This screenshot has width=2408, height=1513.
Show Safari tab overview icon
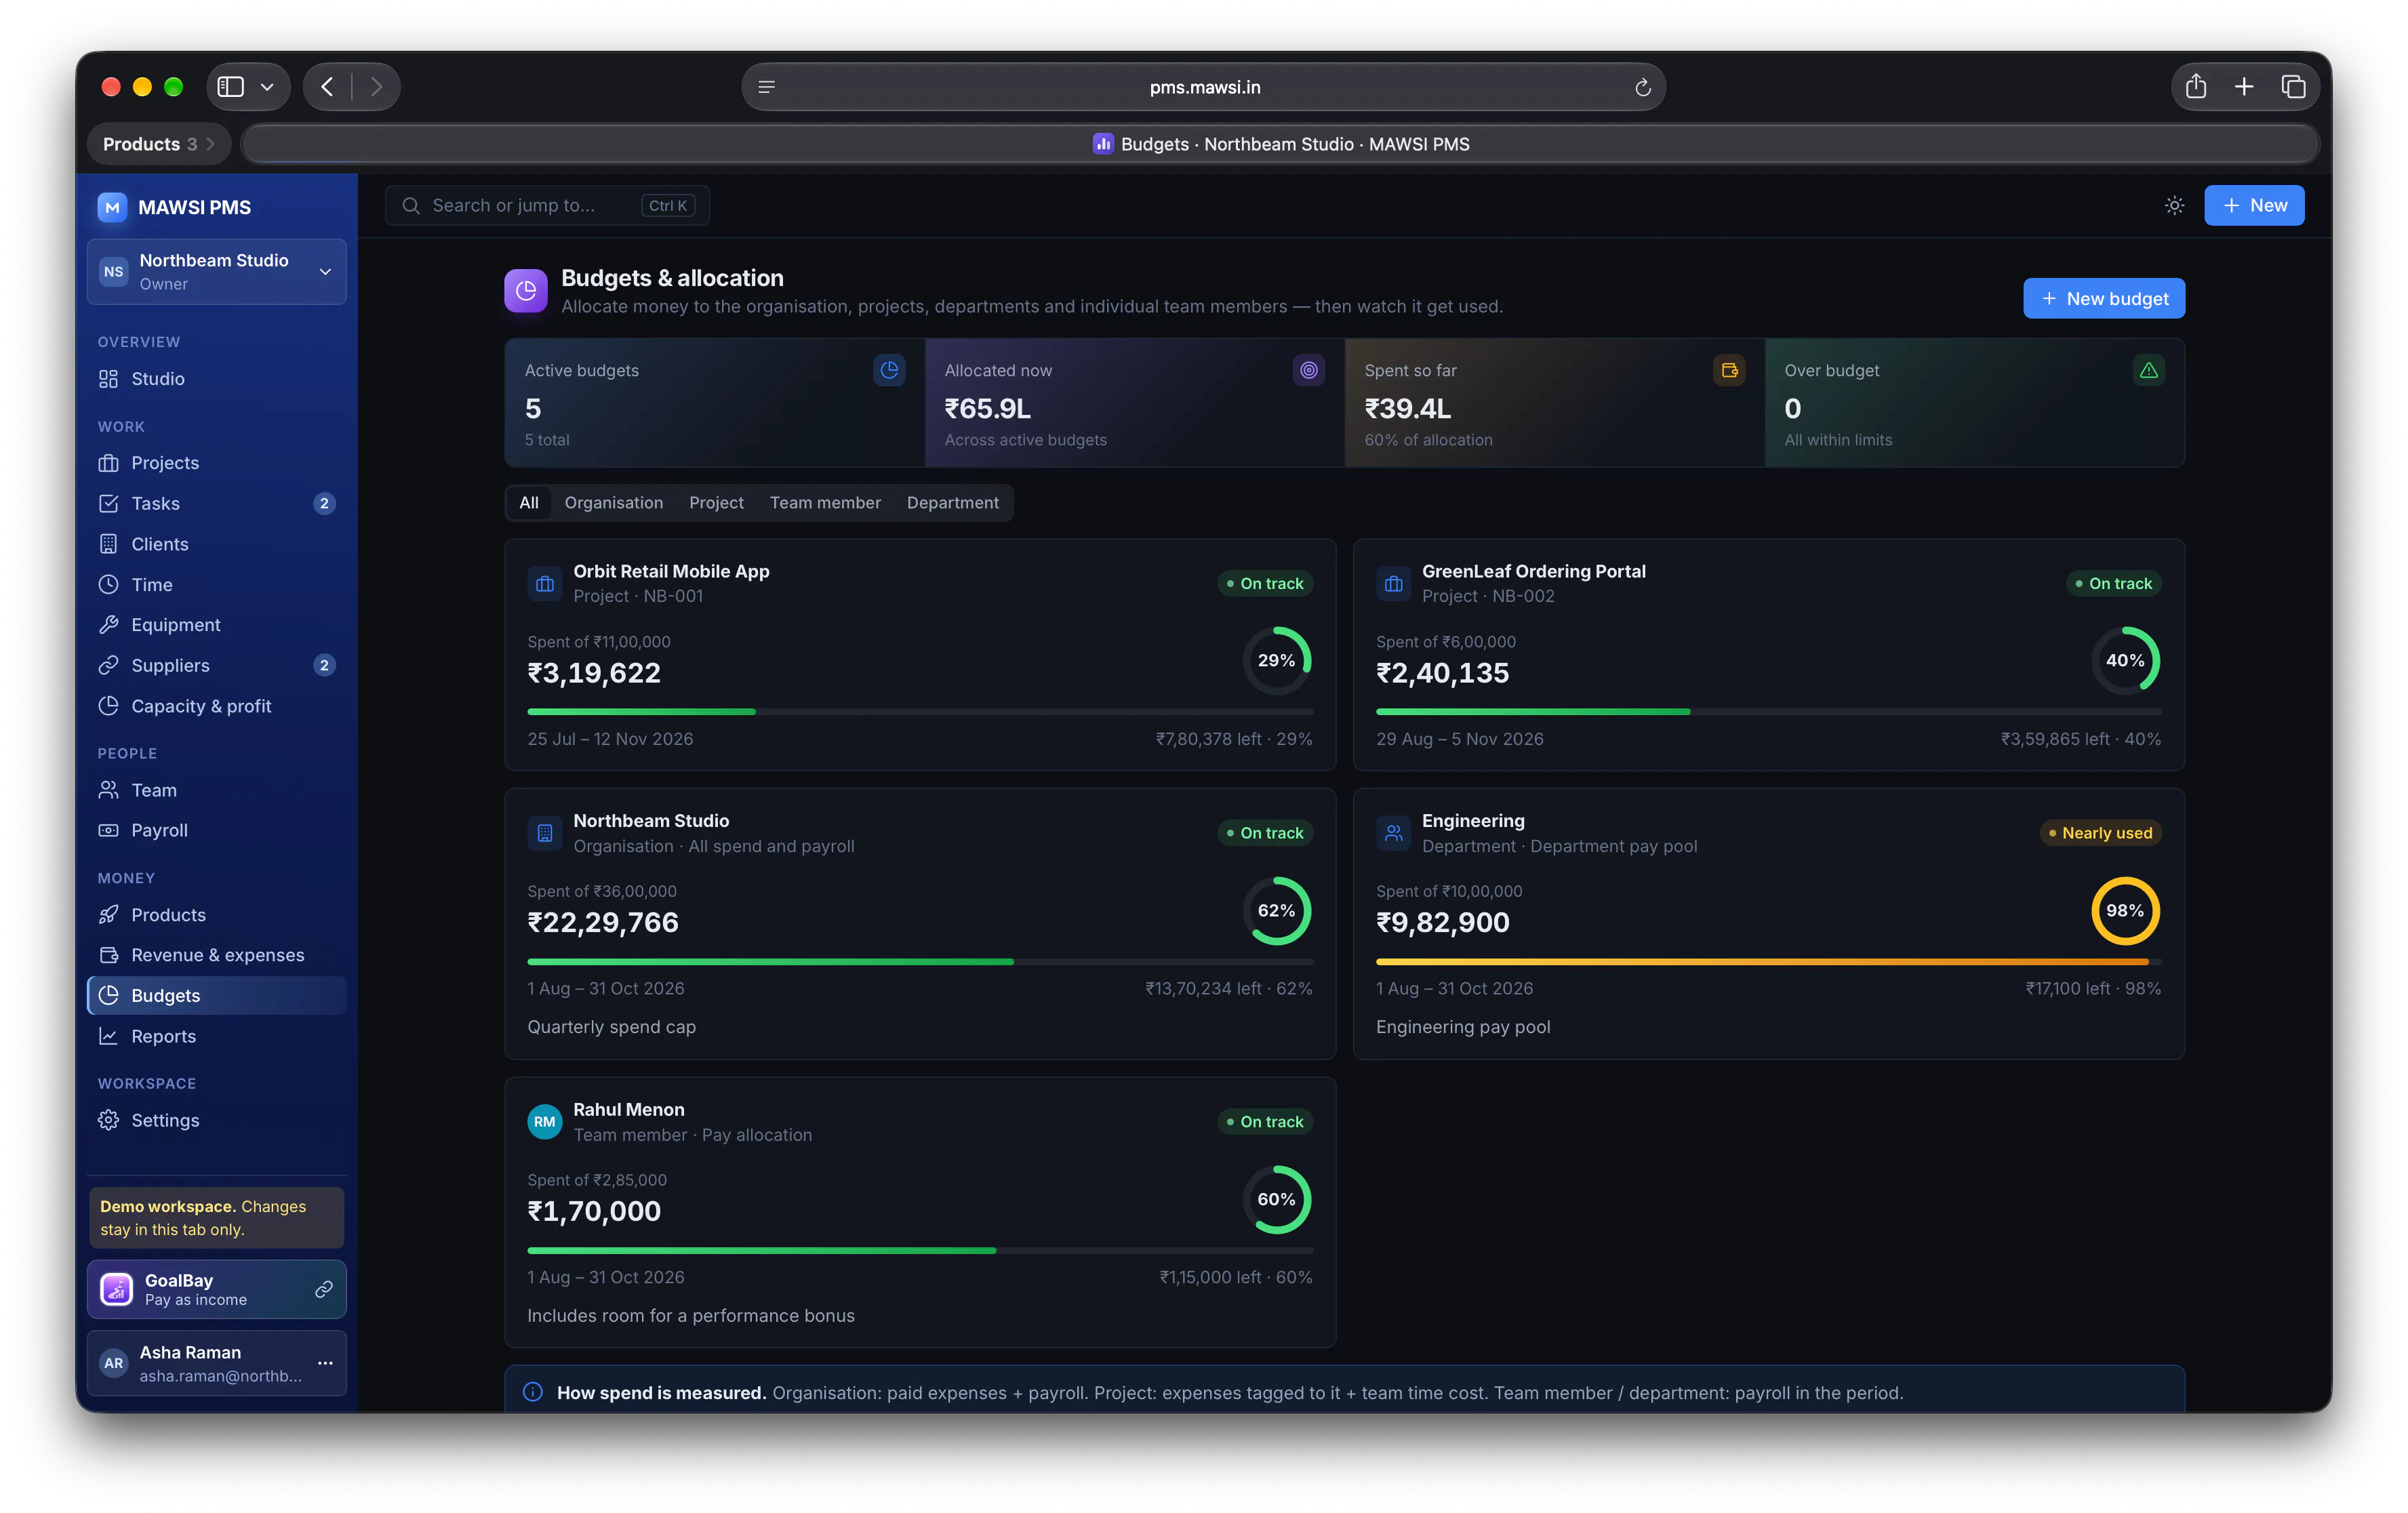tap(2293, 87)
